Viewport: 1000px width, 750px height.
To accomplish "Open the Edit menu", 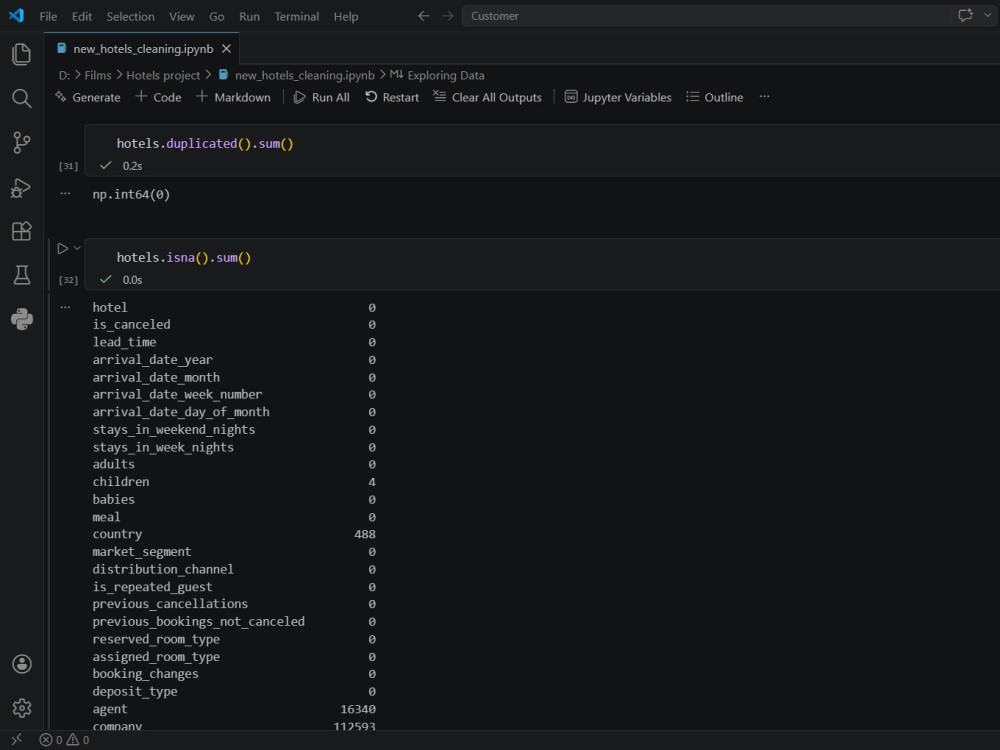I will [x=82, y=17].
